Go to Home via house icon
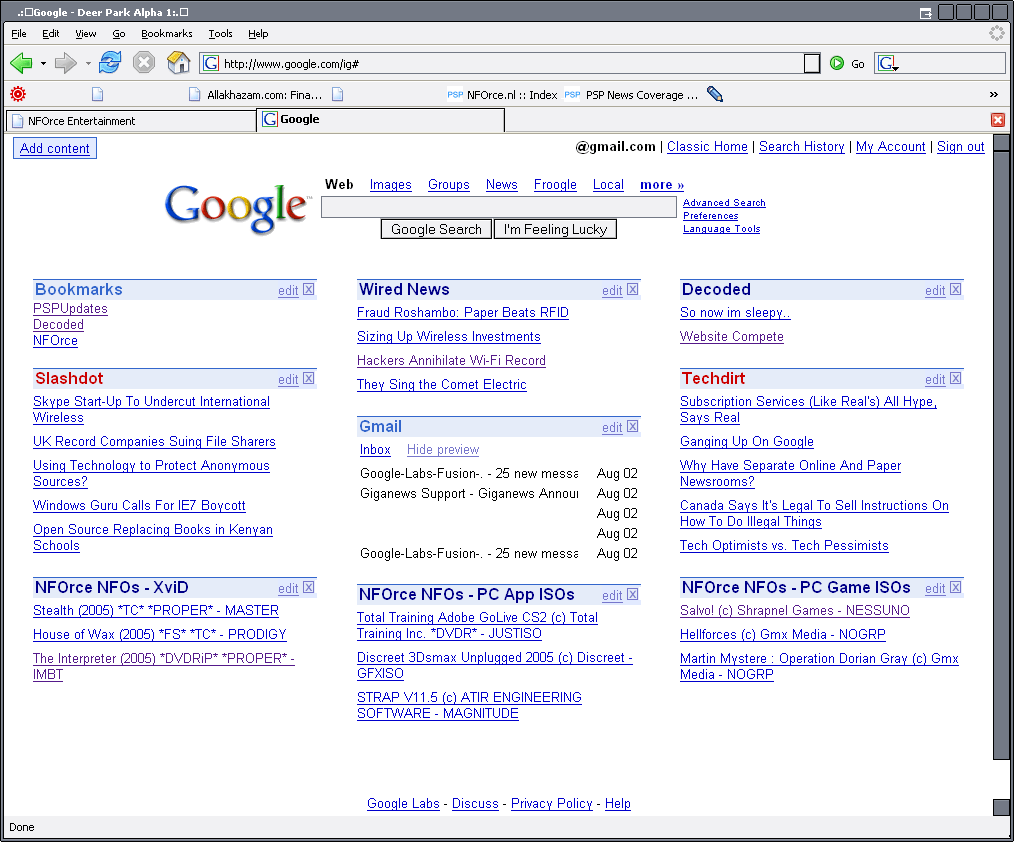 pyautogui.click(x=179, y=63)
